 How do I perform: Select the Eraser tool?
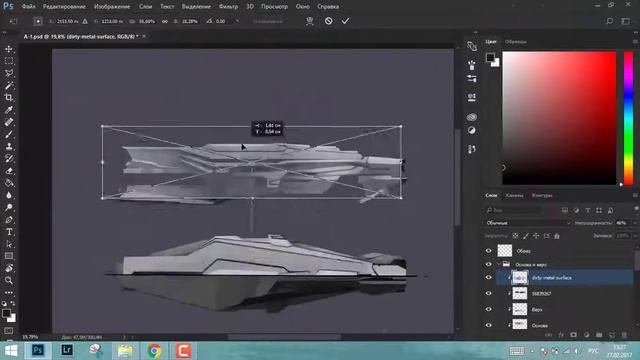point(9,171)
